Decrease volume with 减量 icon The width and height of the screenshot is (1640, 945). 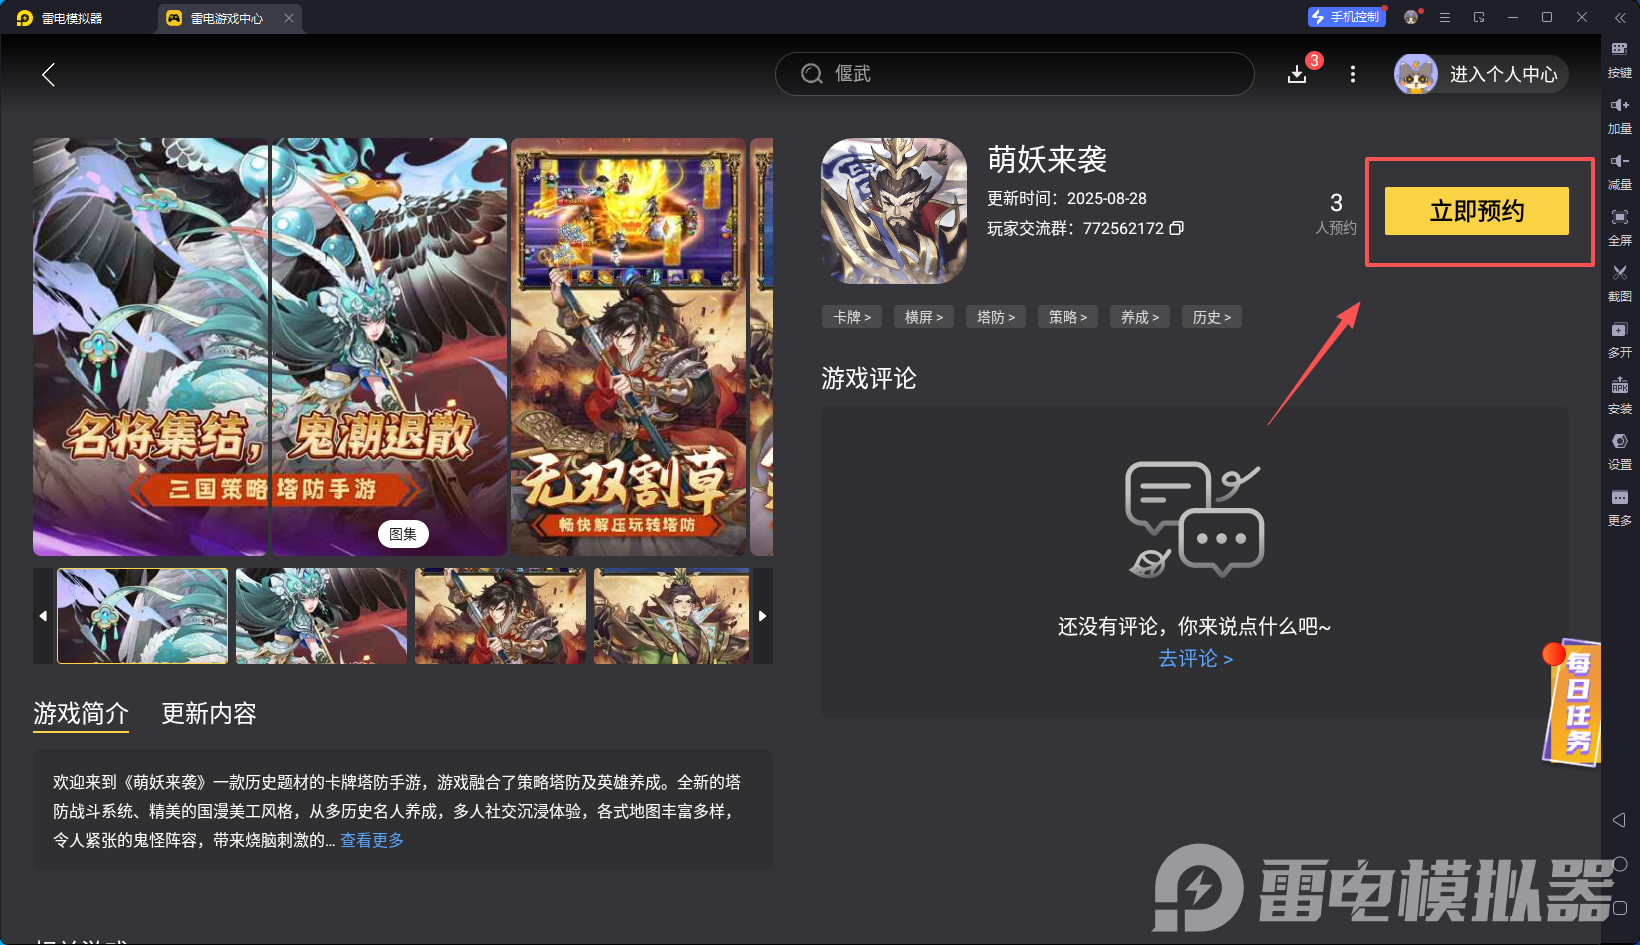tap(1620, 172)
